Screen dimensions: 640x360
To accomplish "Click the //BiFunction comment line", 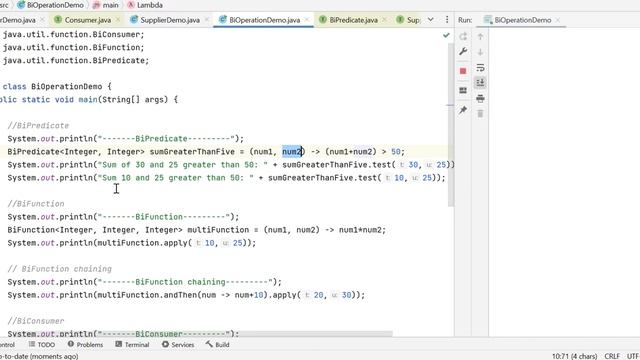I will [36, 204].
